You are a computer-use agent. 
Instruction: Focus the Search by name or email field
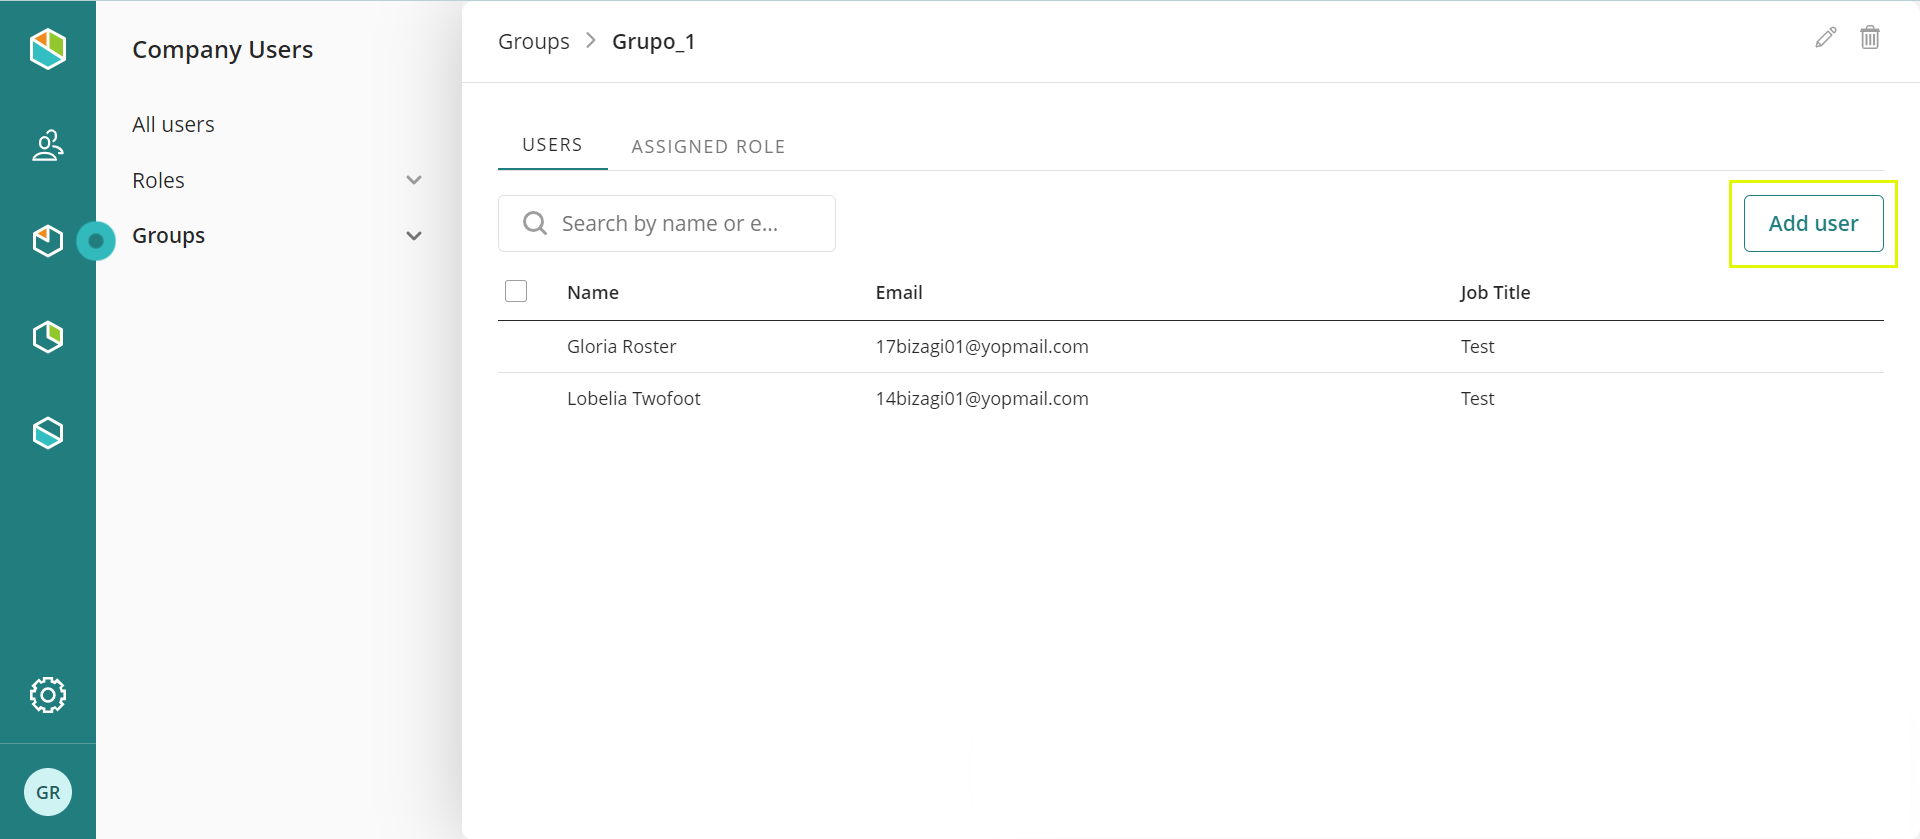(x=667, y=223)
